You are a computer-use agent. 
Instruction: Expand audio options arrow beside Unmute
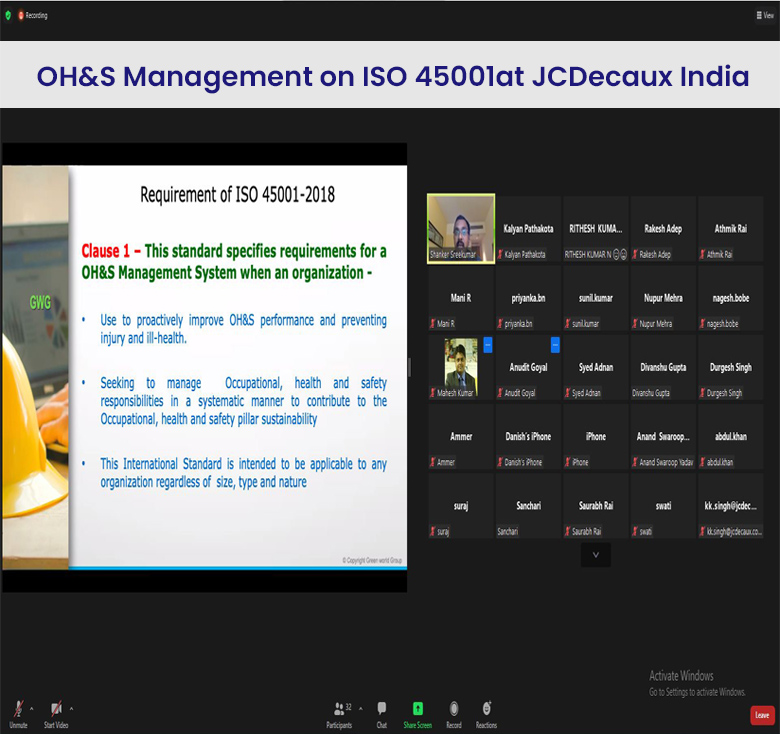coord(32,708)
